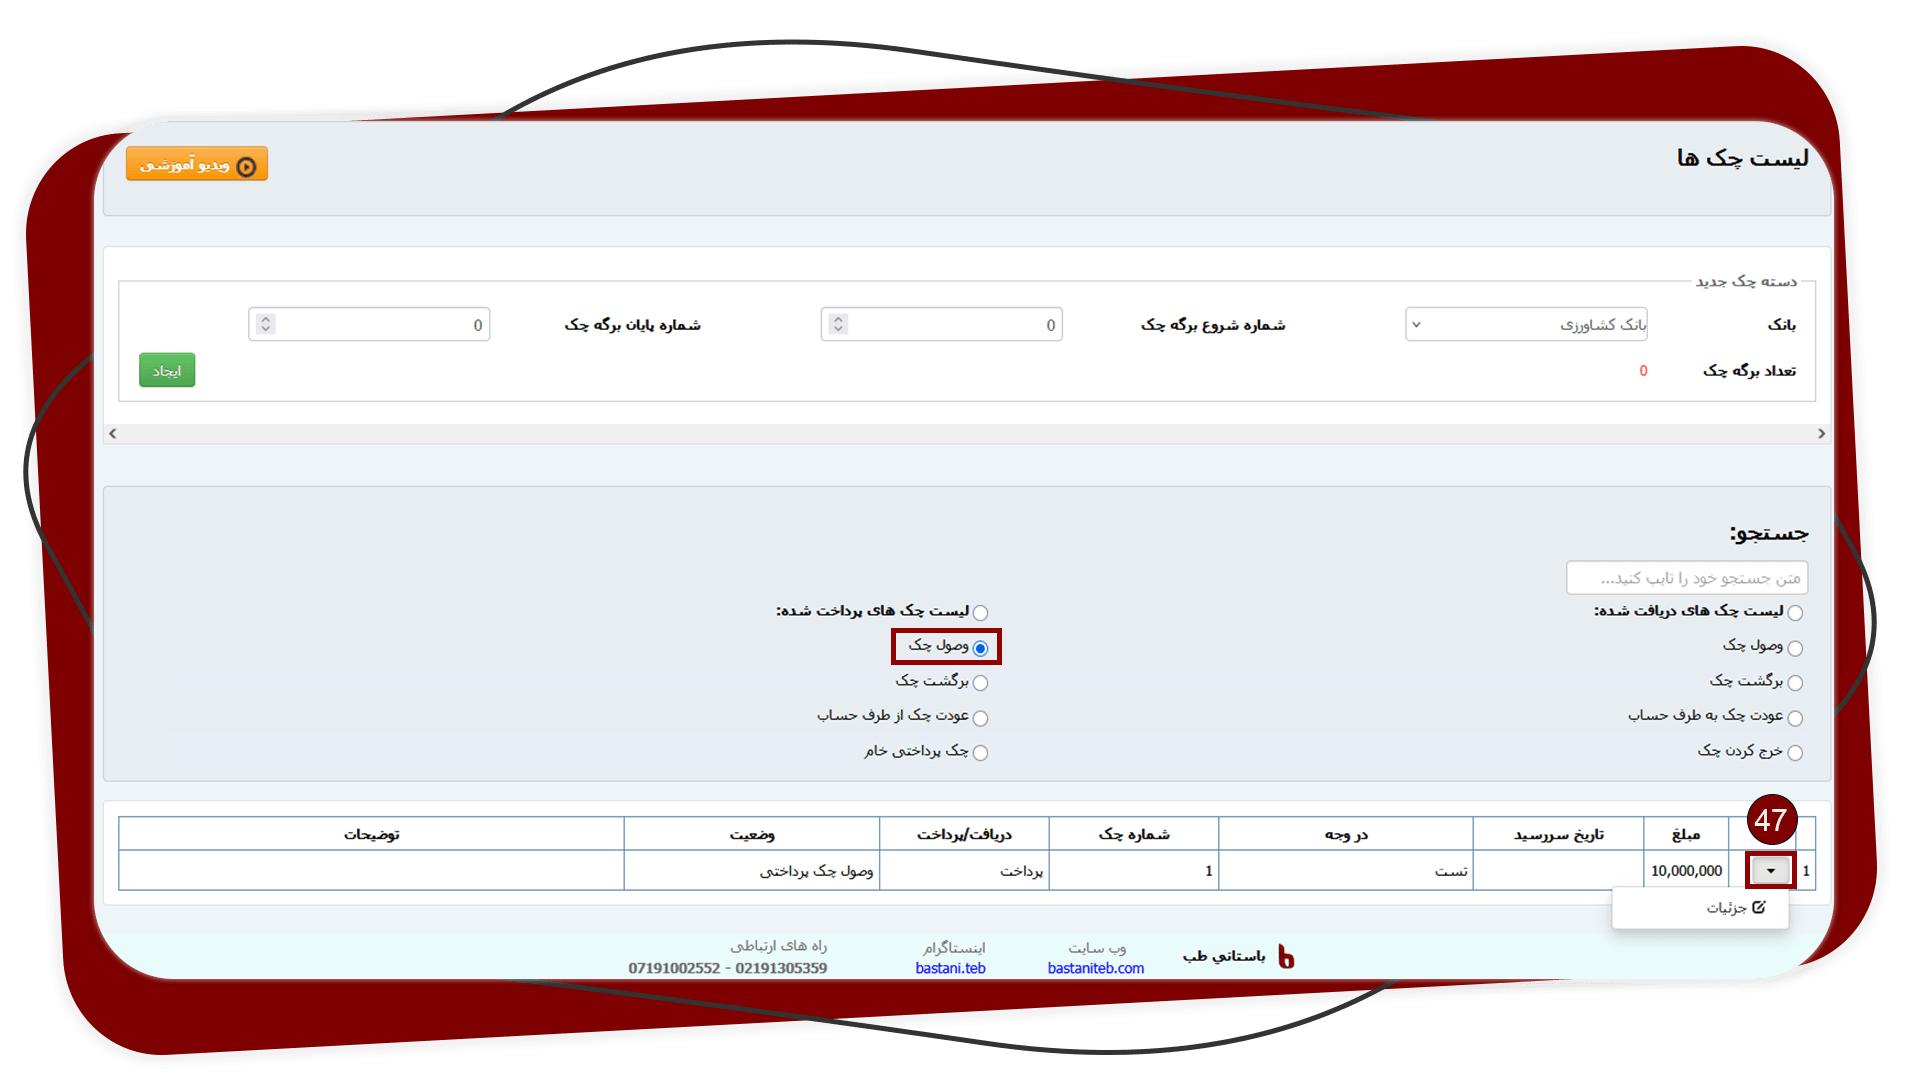The height and width of the screenshot is (1080, 1920).
Task: Click the spinner arrows on the start number field
Action: tap(838, 324)
